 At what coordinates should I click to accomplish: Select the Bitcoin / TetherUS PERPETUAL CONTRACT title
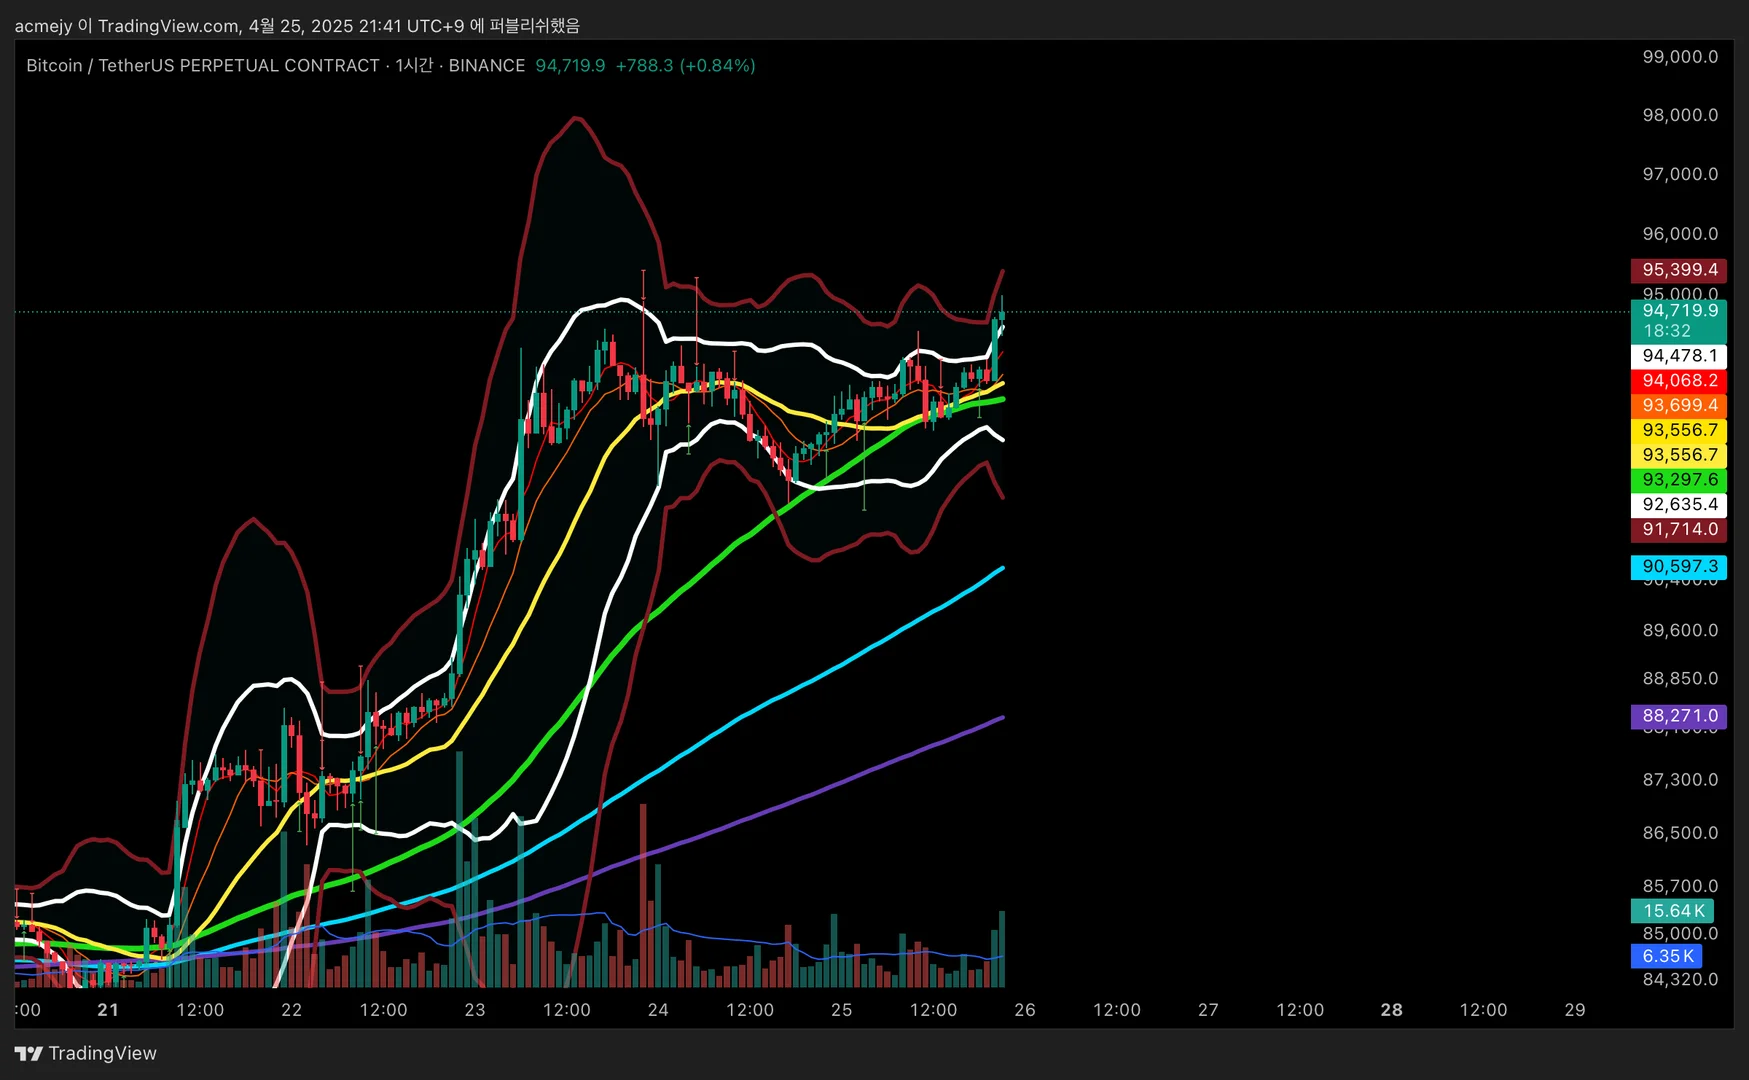point(203,66)
